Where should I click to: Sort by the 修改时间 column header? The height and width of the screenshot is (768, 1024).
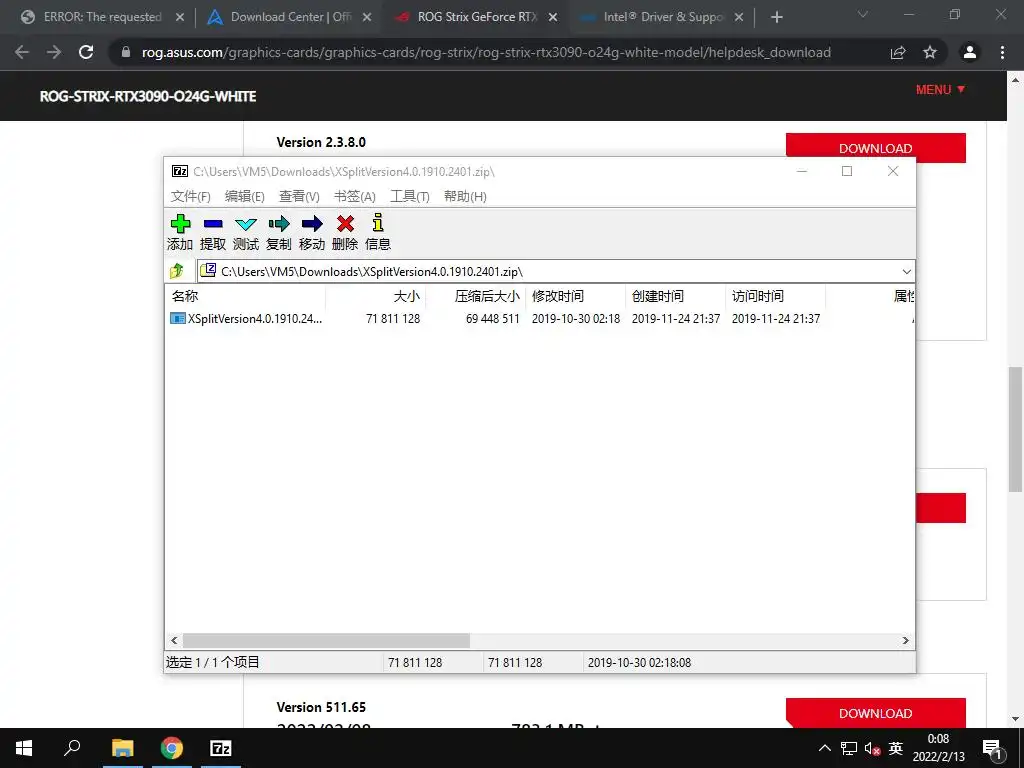[x=575, y=296]
